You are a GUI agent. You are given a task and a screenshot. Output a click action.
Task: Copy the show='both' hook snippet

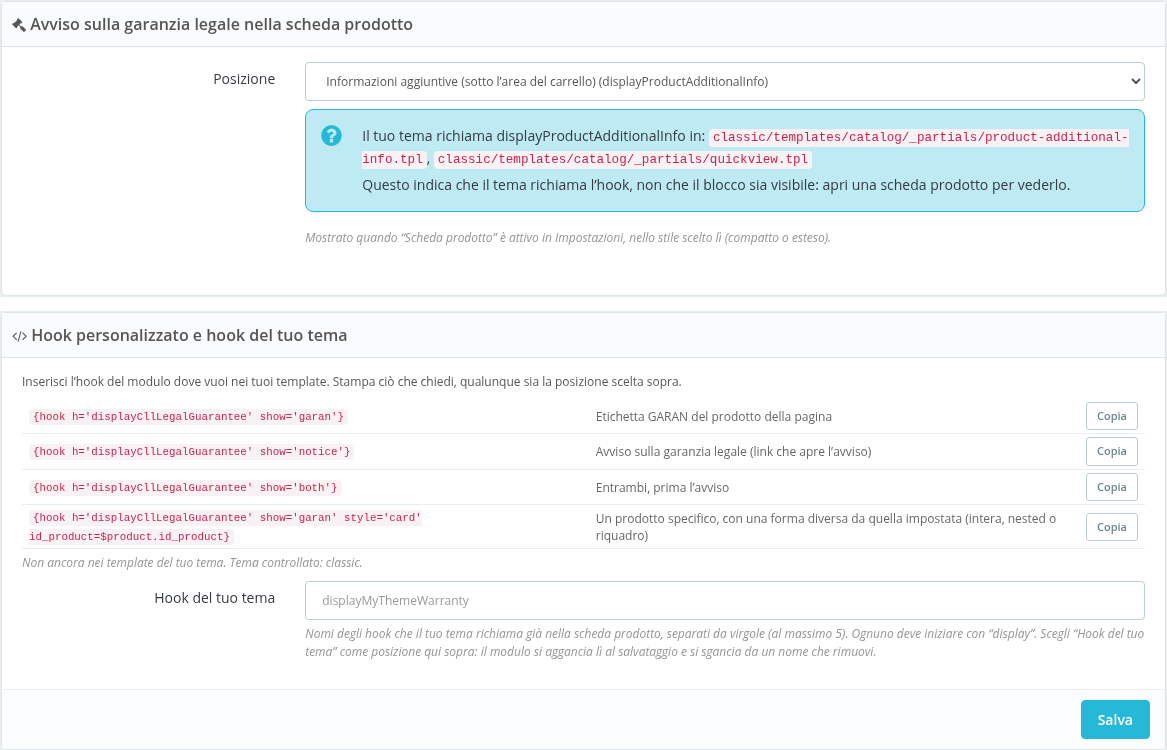click(1111, 487)
